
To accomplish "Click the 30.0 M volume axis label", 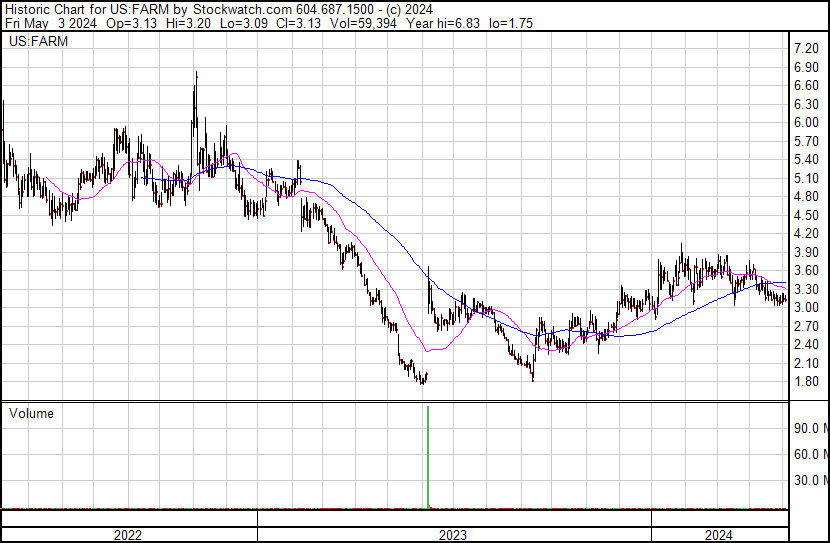I will (x=809, y=481).
